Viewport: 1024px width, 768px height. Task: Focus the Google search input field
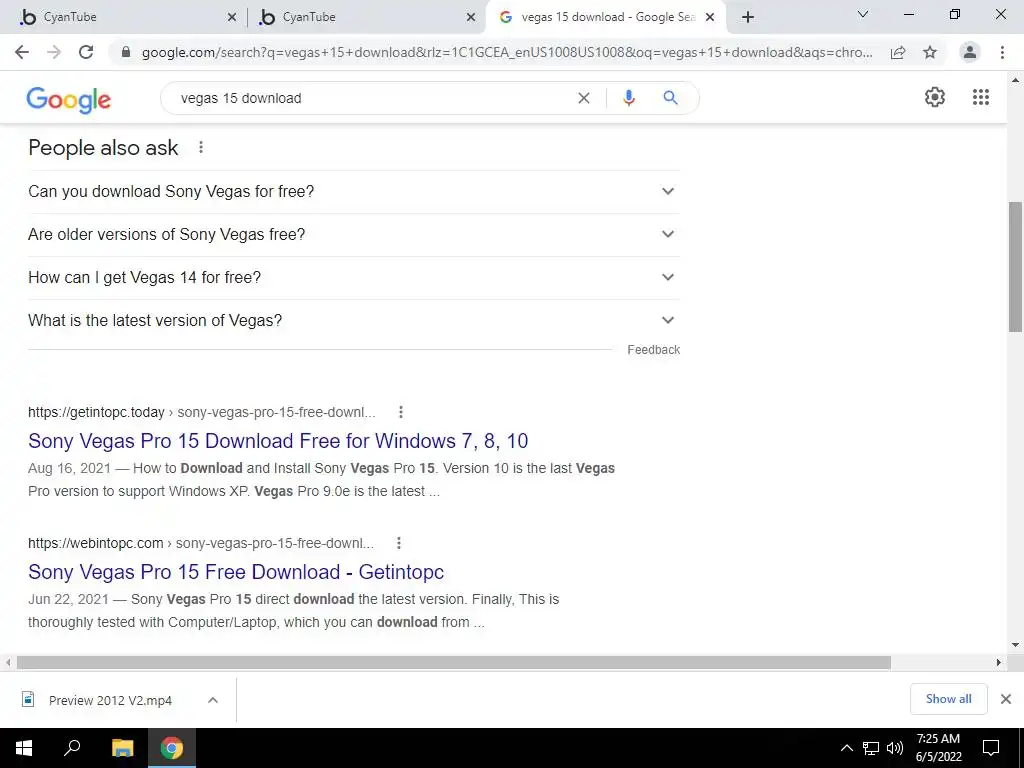[372, 98]
